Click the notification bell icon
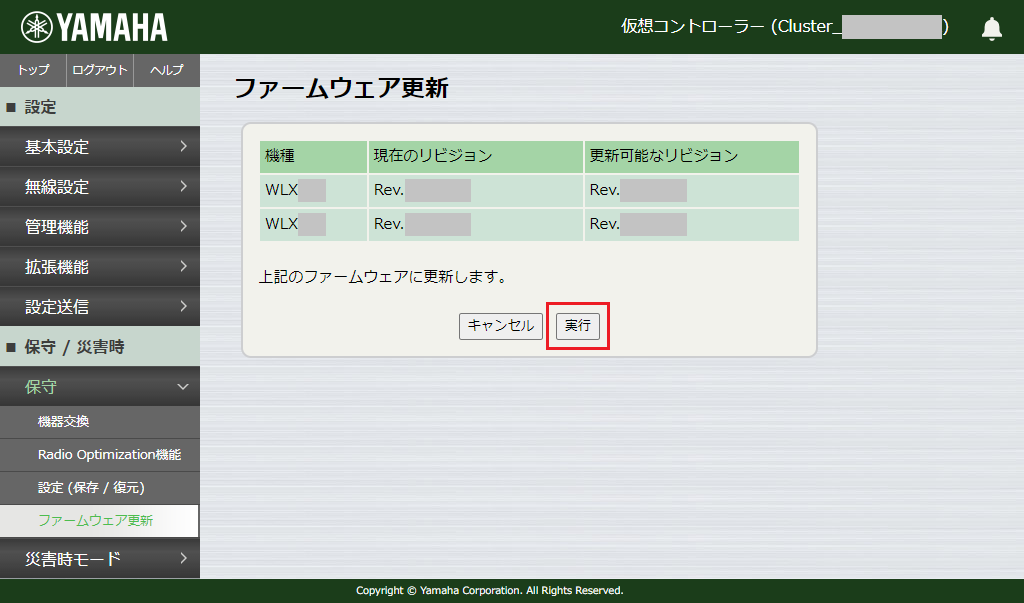 pyautogui.click(x=991, y=28)
